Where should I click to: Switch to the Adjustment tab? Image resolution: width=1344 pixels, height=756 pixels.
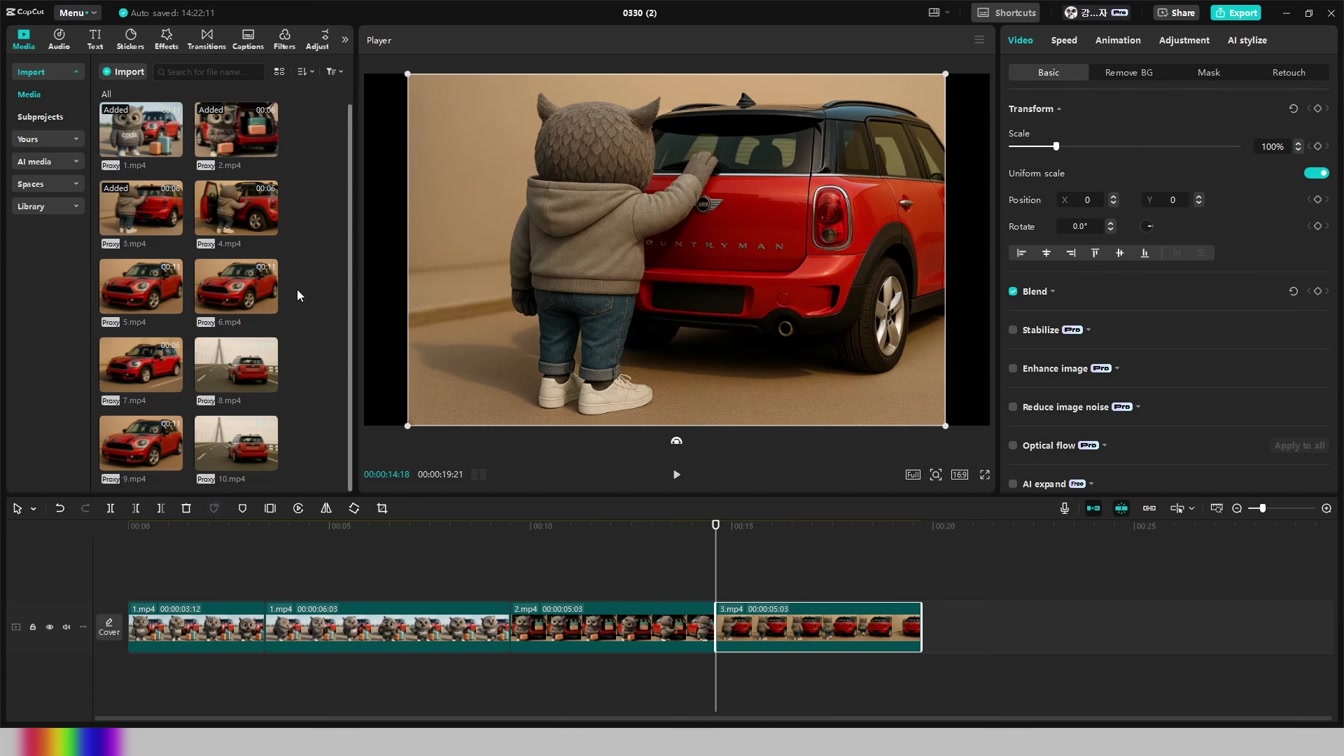click(1184, 40)
